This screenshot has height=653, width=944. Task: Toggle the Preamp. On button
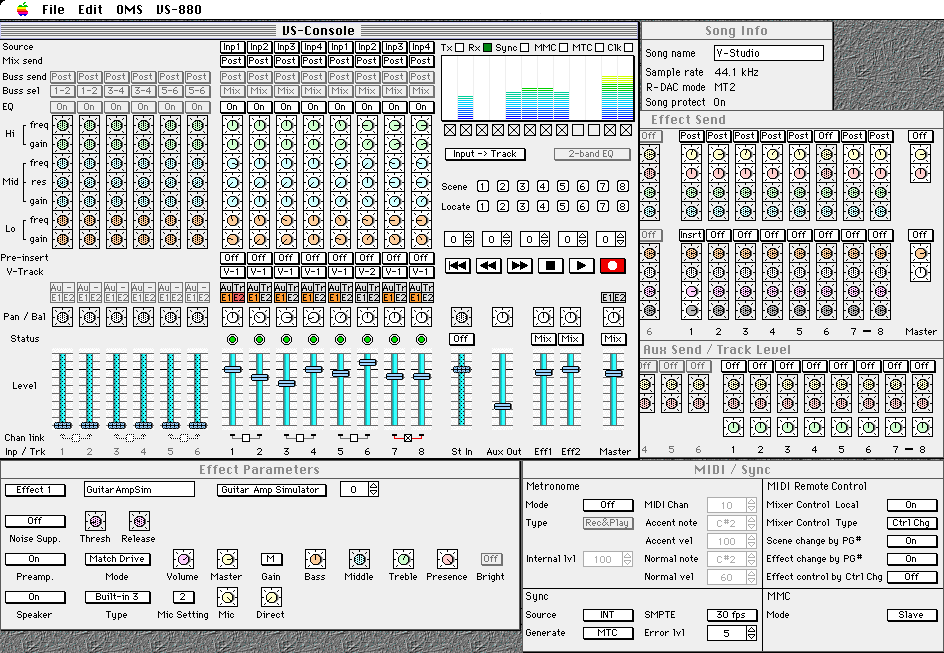35,559
